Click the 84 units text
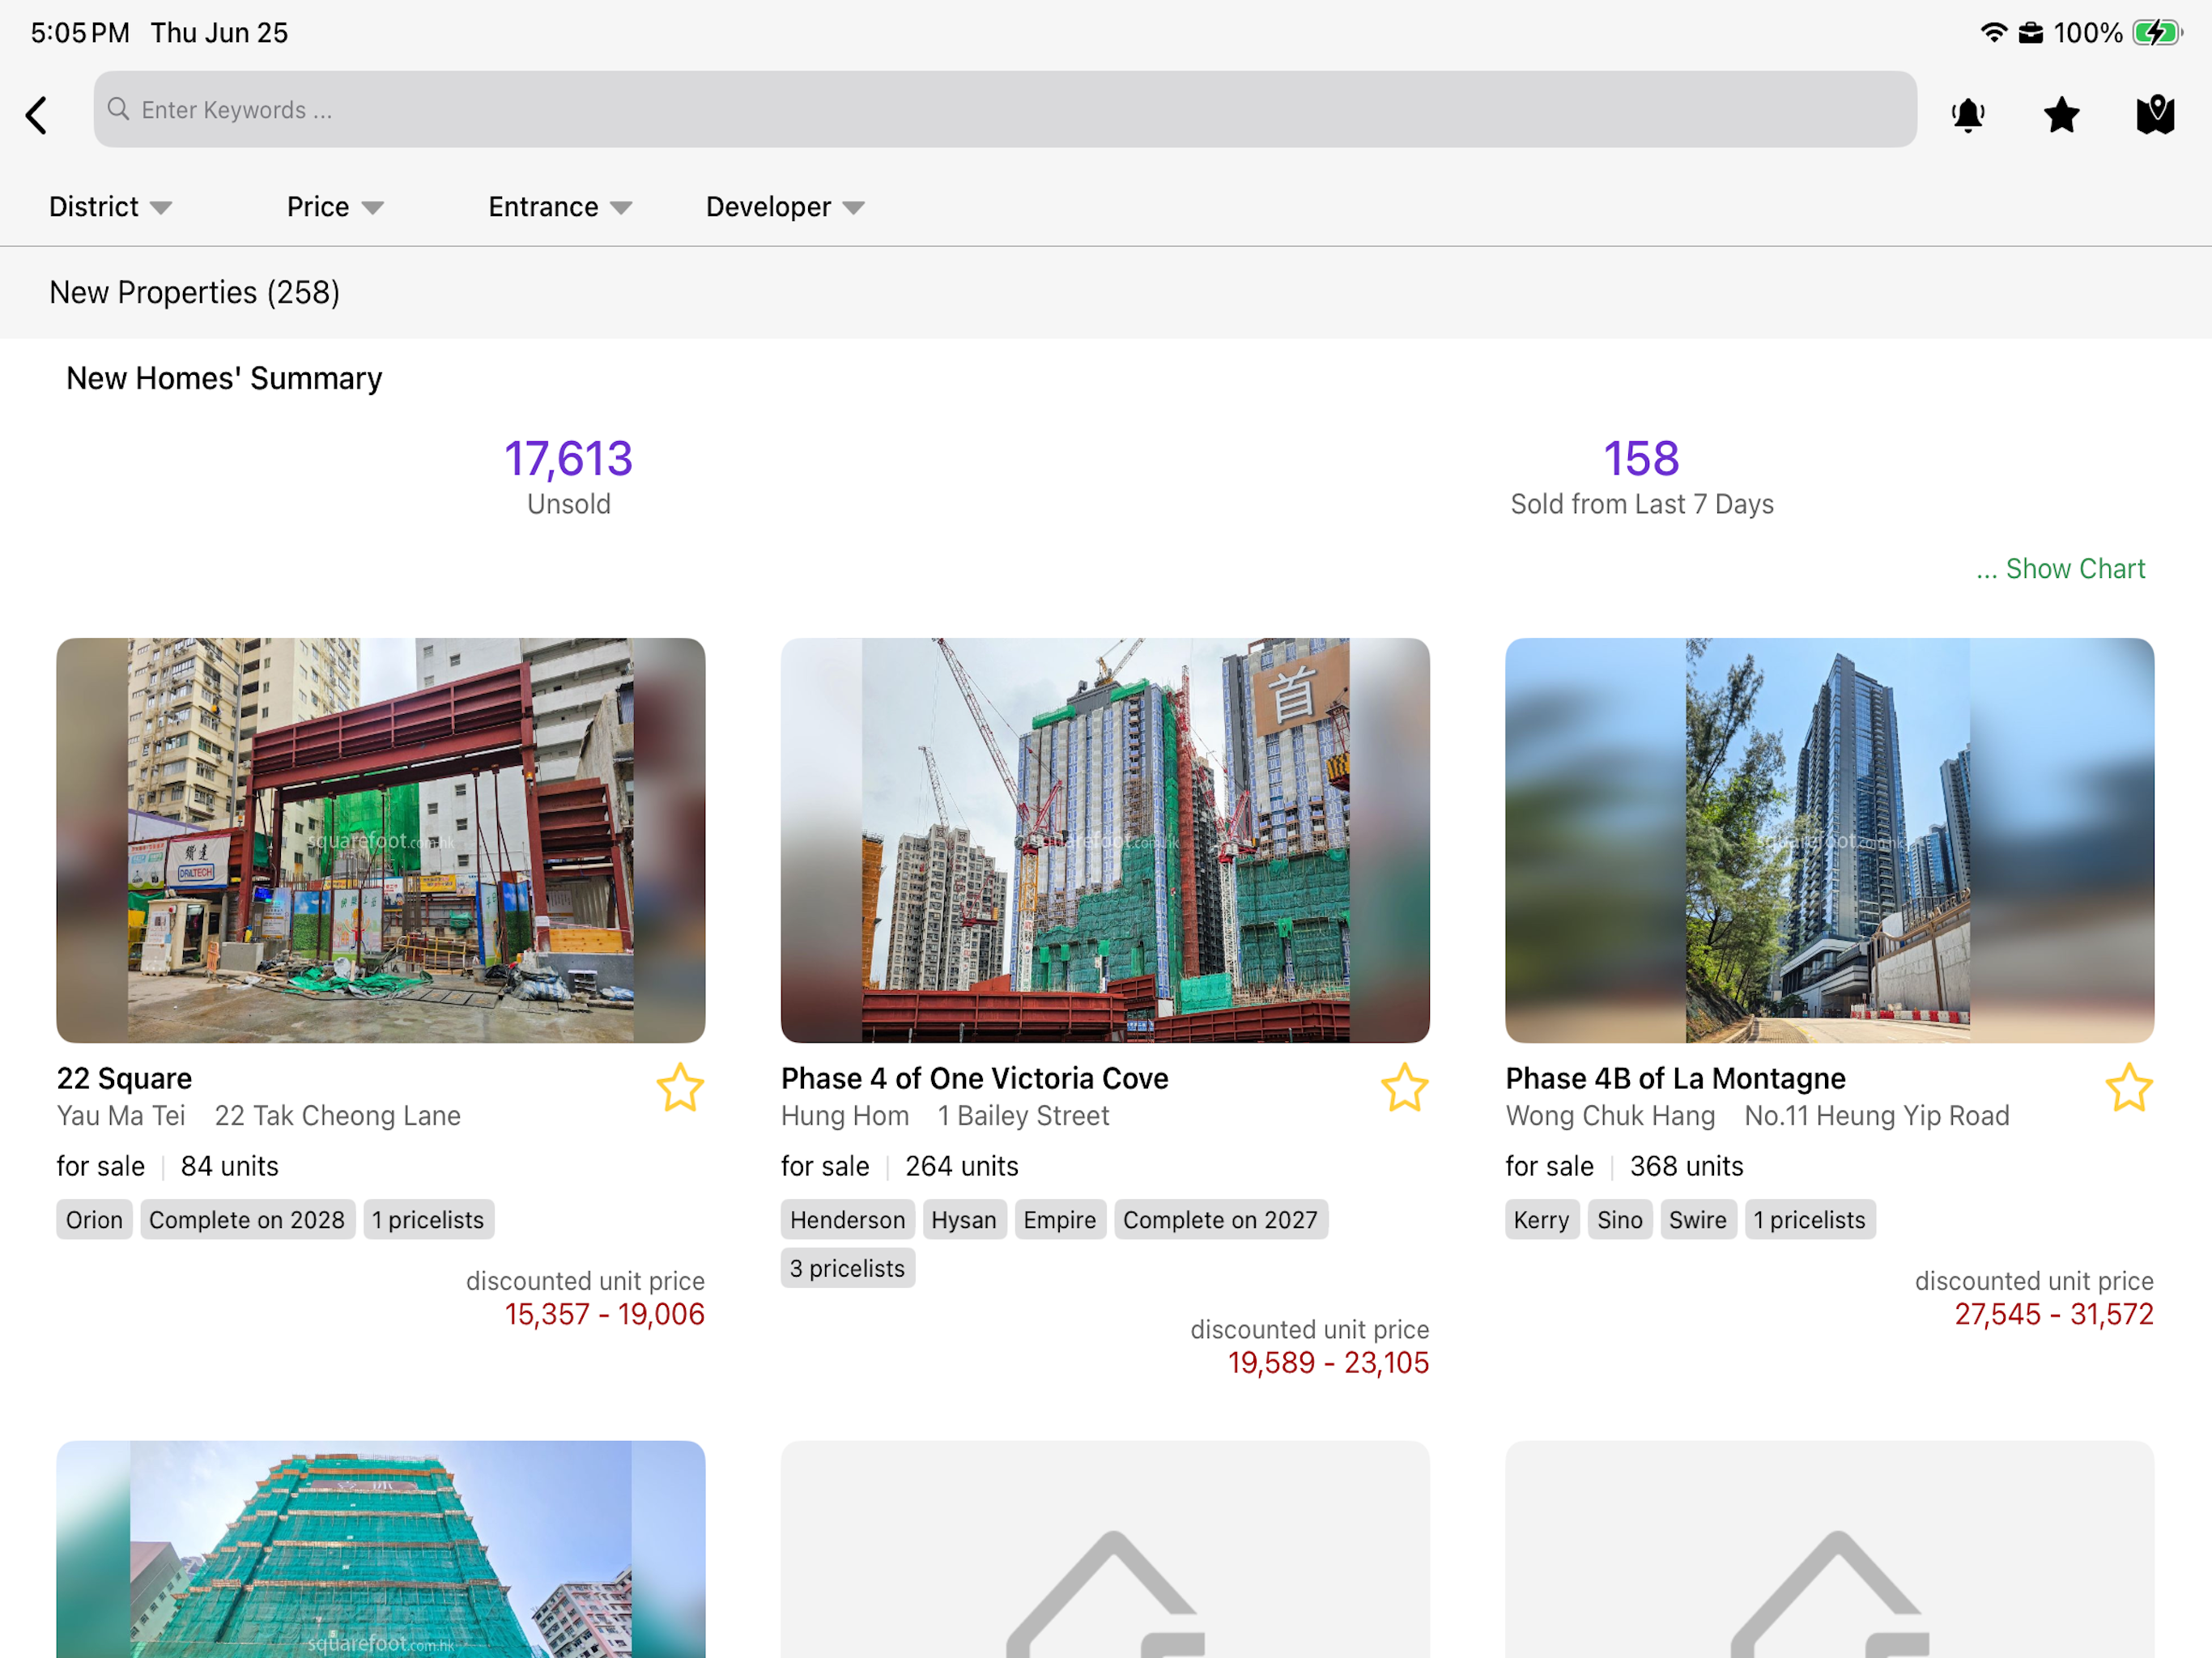The height and width of the screenshot is (1658, 2212). click(x=229, y=1166)
